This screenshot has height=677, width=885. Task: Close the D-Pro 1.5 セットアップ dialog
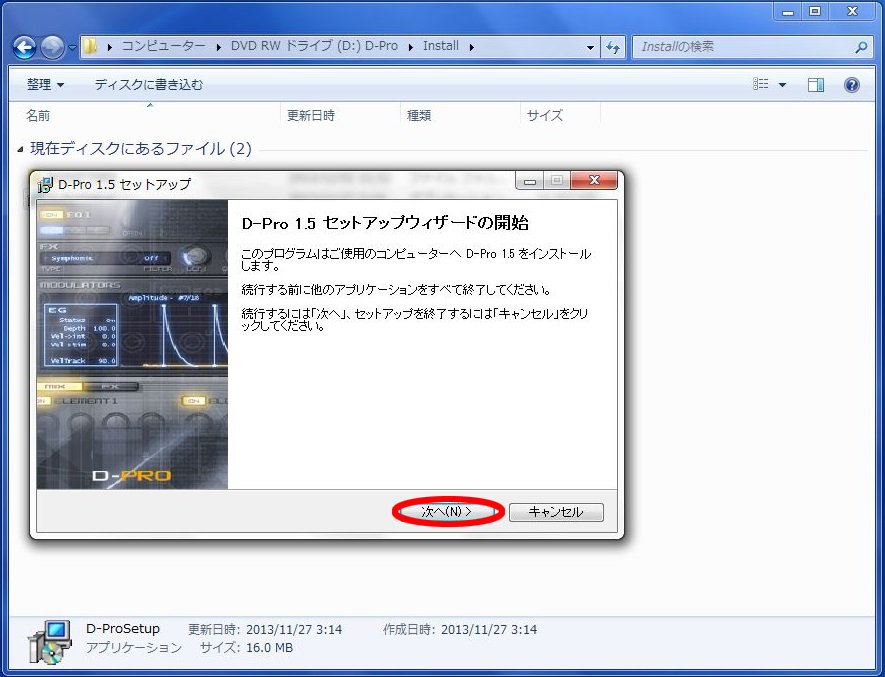594,180
